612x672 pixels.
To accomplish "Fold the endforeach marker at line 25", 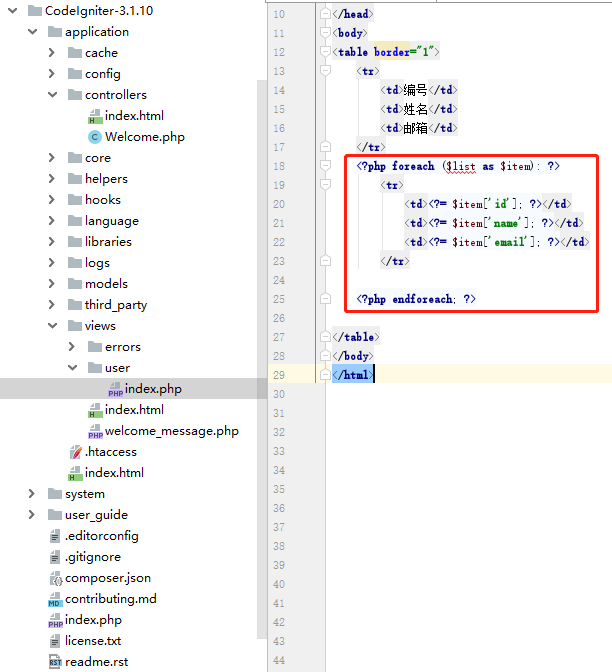I will 325,299.
